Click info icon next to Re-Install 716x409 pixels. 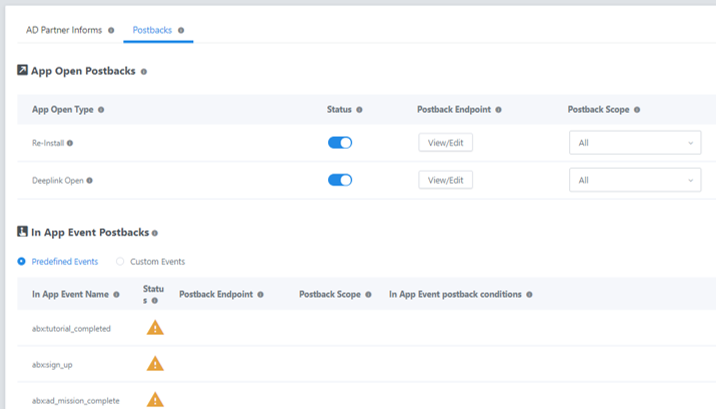pos(70,143)
